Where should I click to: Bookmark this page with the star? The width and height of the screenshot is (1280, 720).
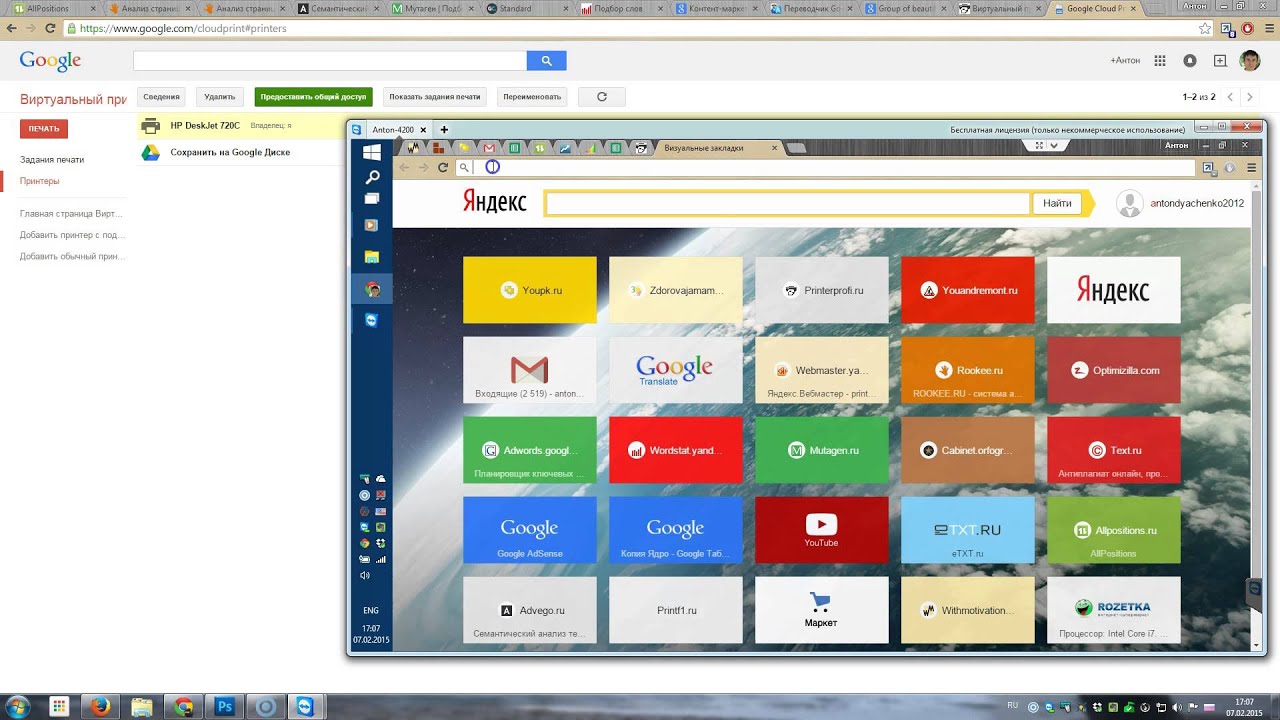pyautogui.click(x=1206, y=29)
